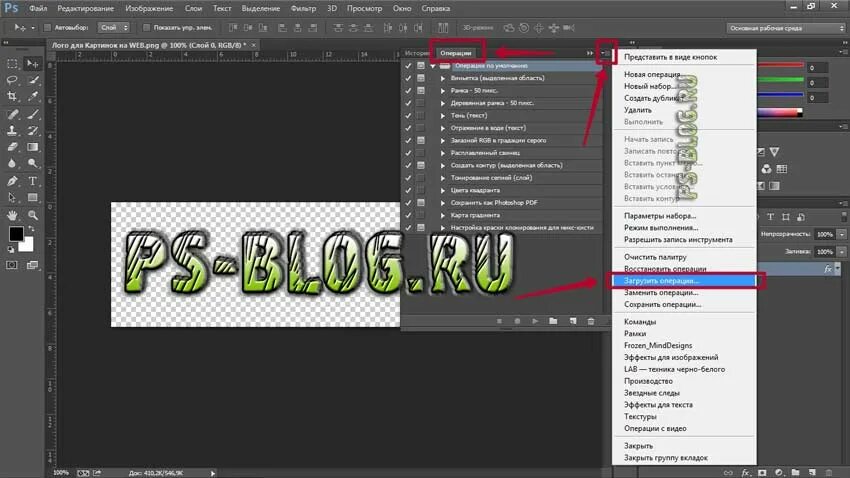This screenshot has width=850, height=478.
Task: Select the Quick Selection tool
Action: [x=33, y=80]
